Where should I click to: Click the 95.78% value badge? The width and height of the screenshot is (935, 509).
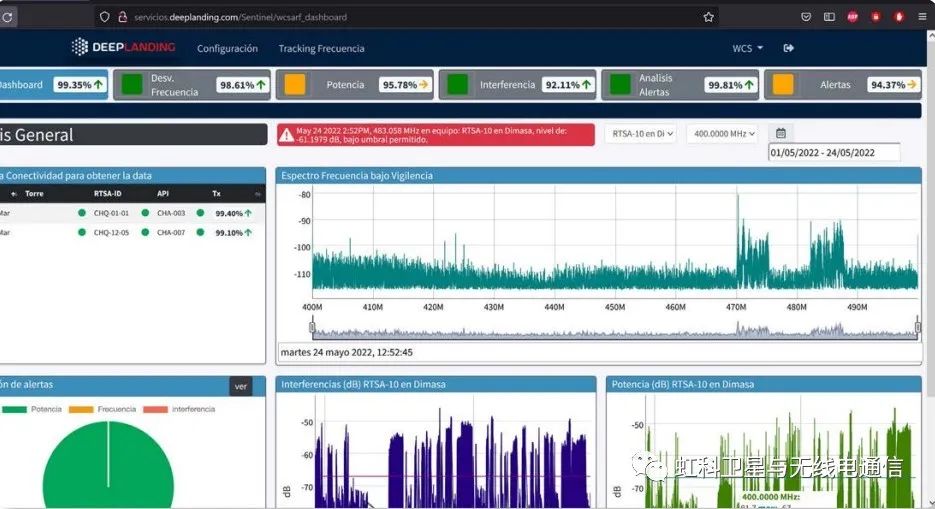click(x=405, y=85)
